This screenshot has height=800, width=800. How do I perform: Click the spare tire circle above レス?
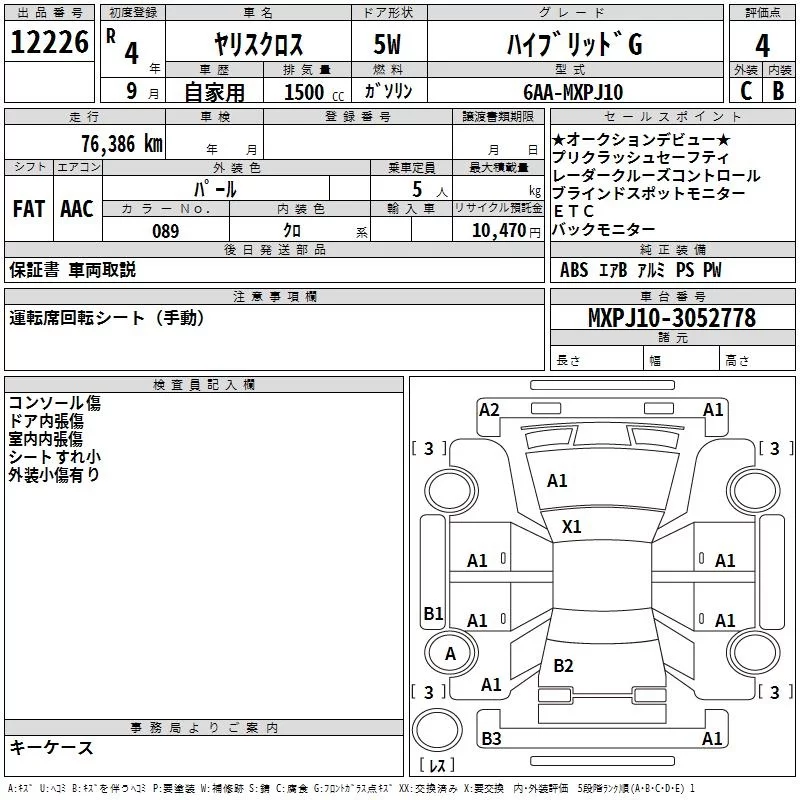pyautogui.click(x=437, y=730)
